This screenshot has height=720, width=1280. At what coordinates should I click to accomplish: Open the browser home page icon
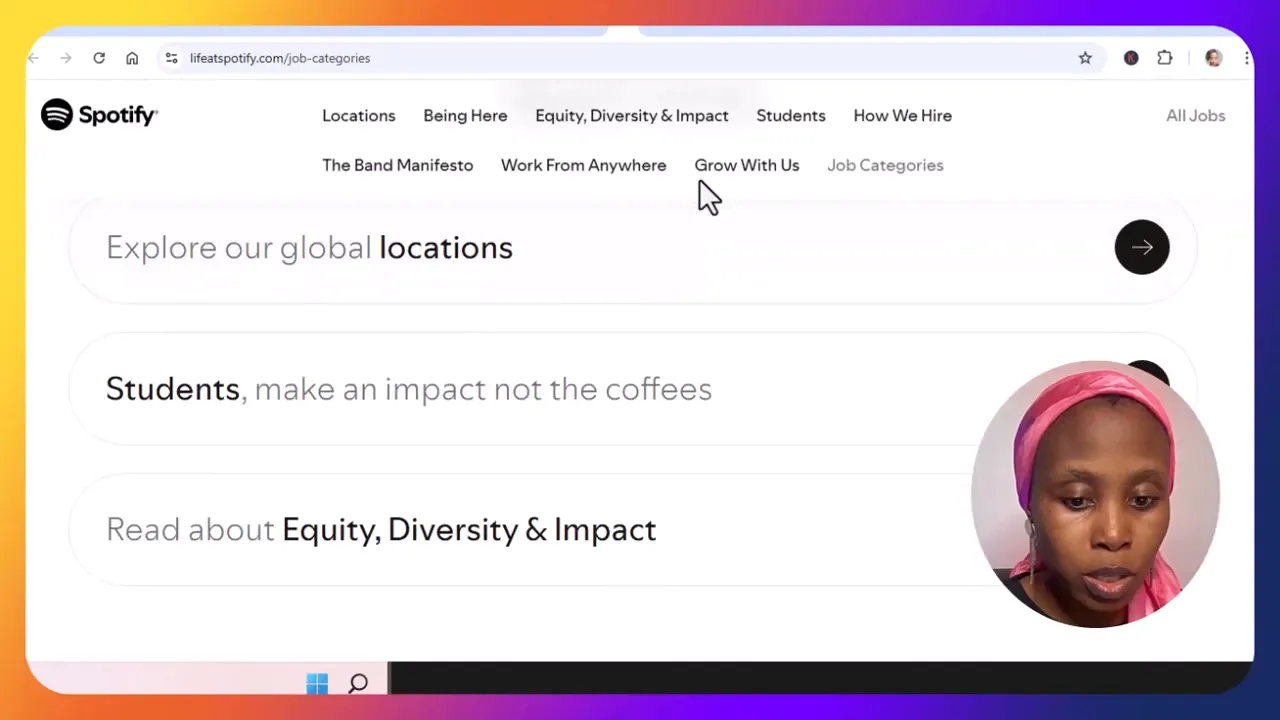132,58
